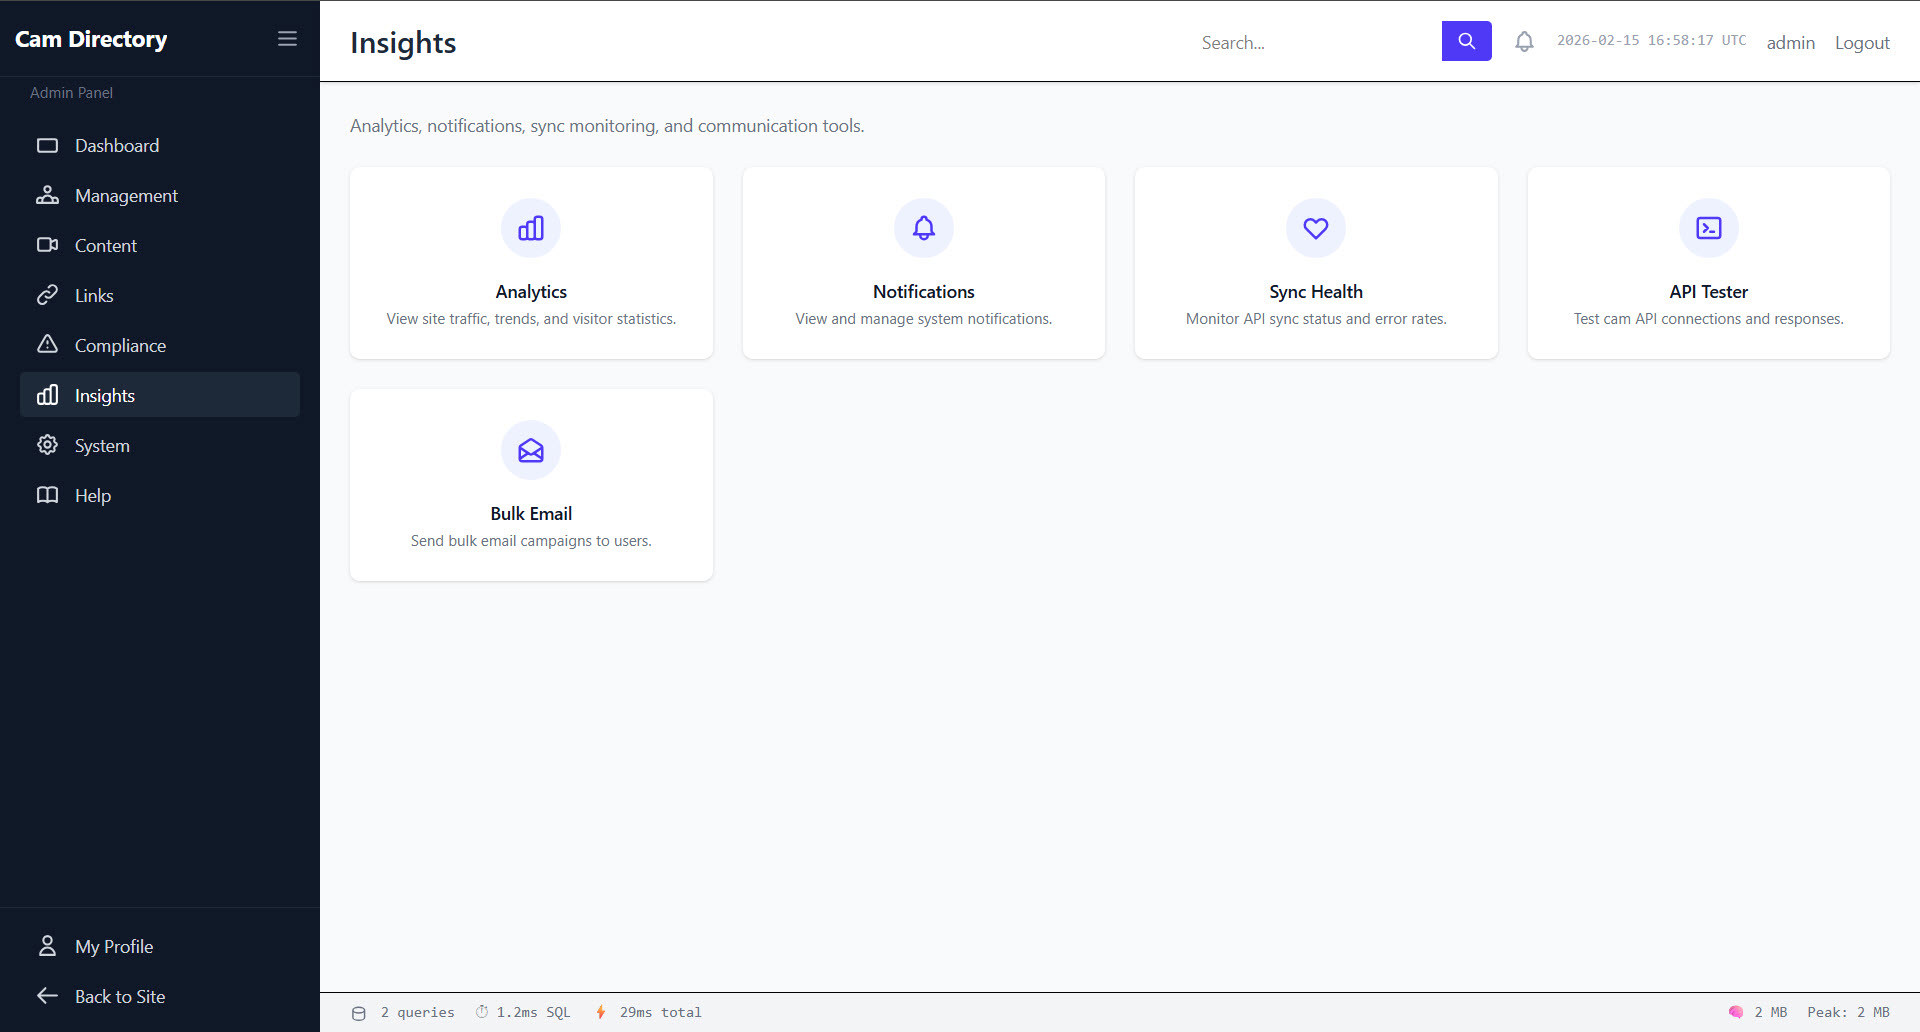Click the Analytics bar chart icon

pyautogui.click(x=531, y=228)
